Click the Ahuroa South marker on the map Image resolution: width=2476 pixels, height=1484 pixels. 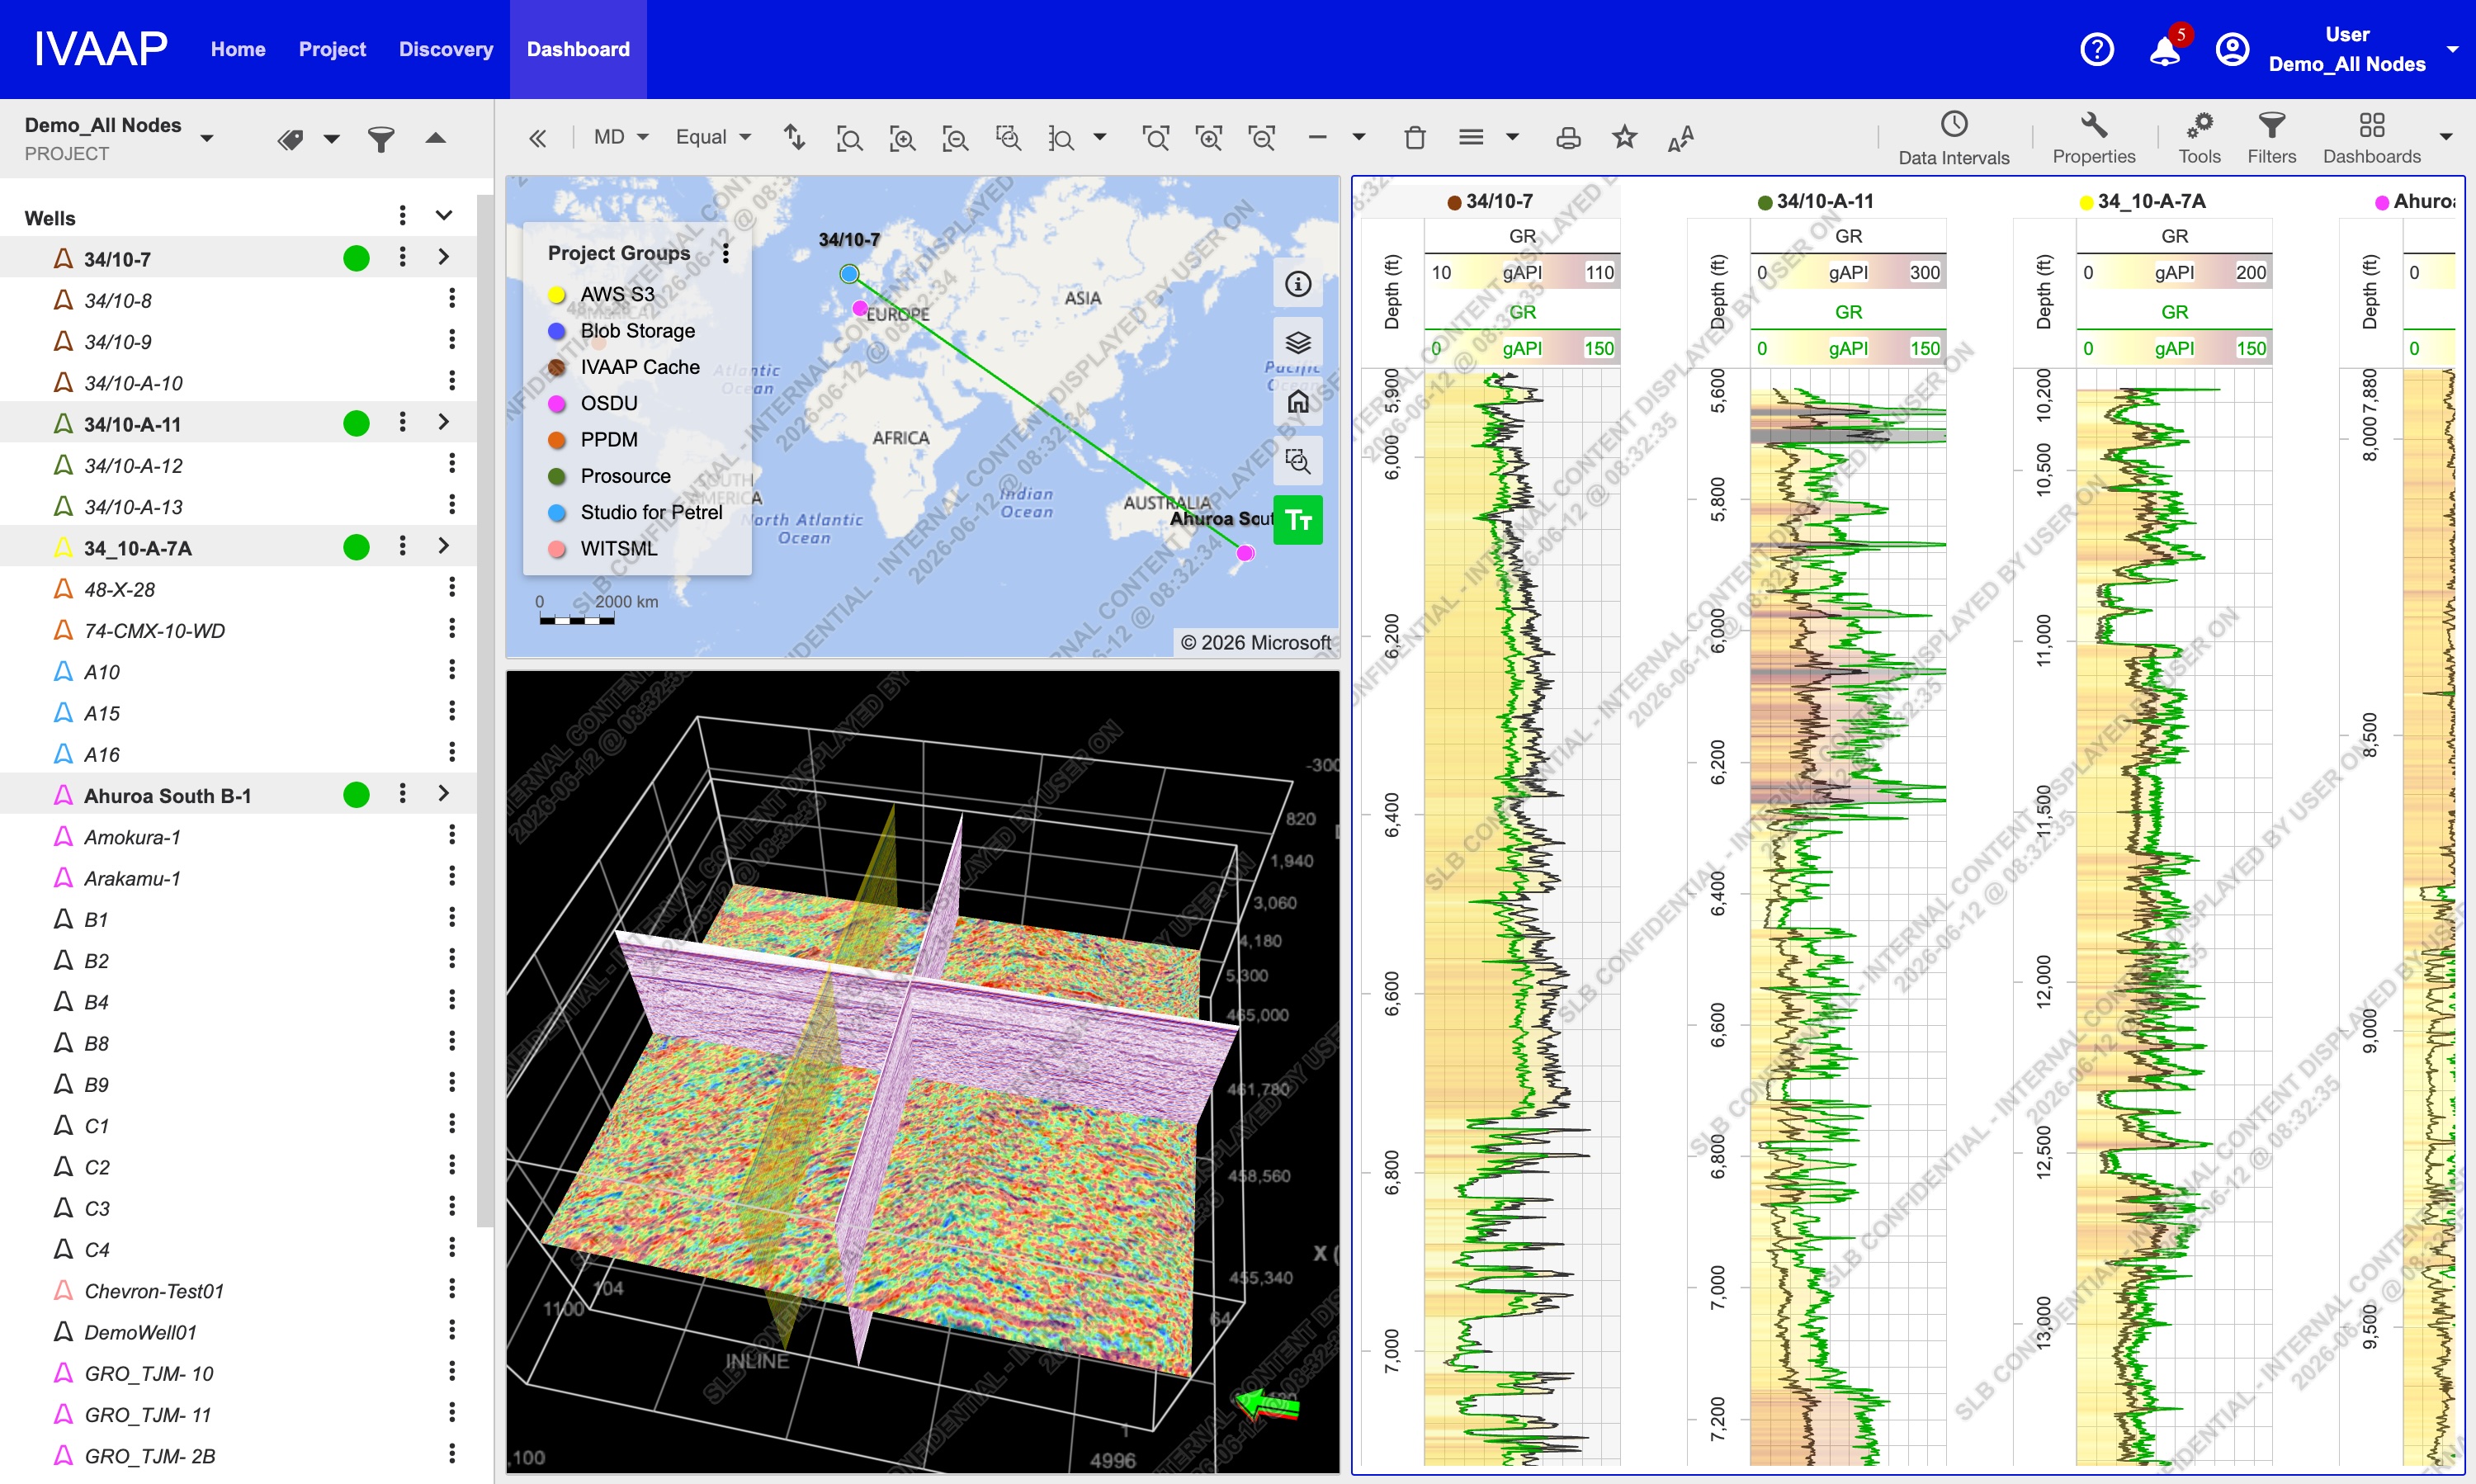(1245, 553)
